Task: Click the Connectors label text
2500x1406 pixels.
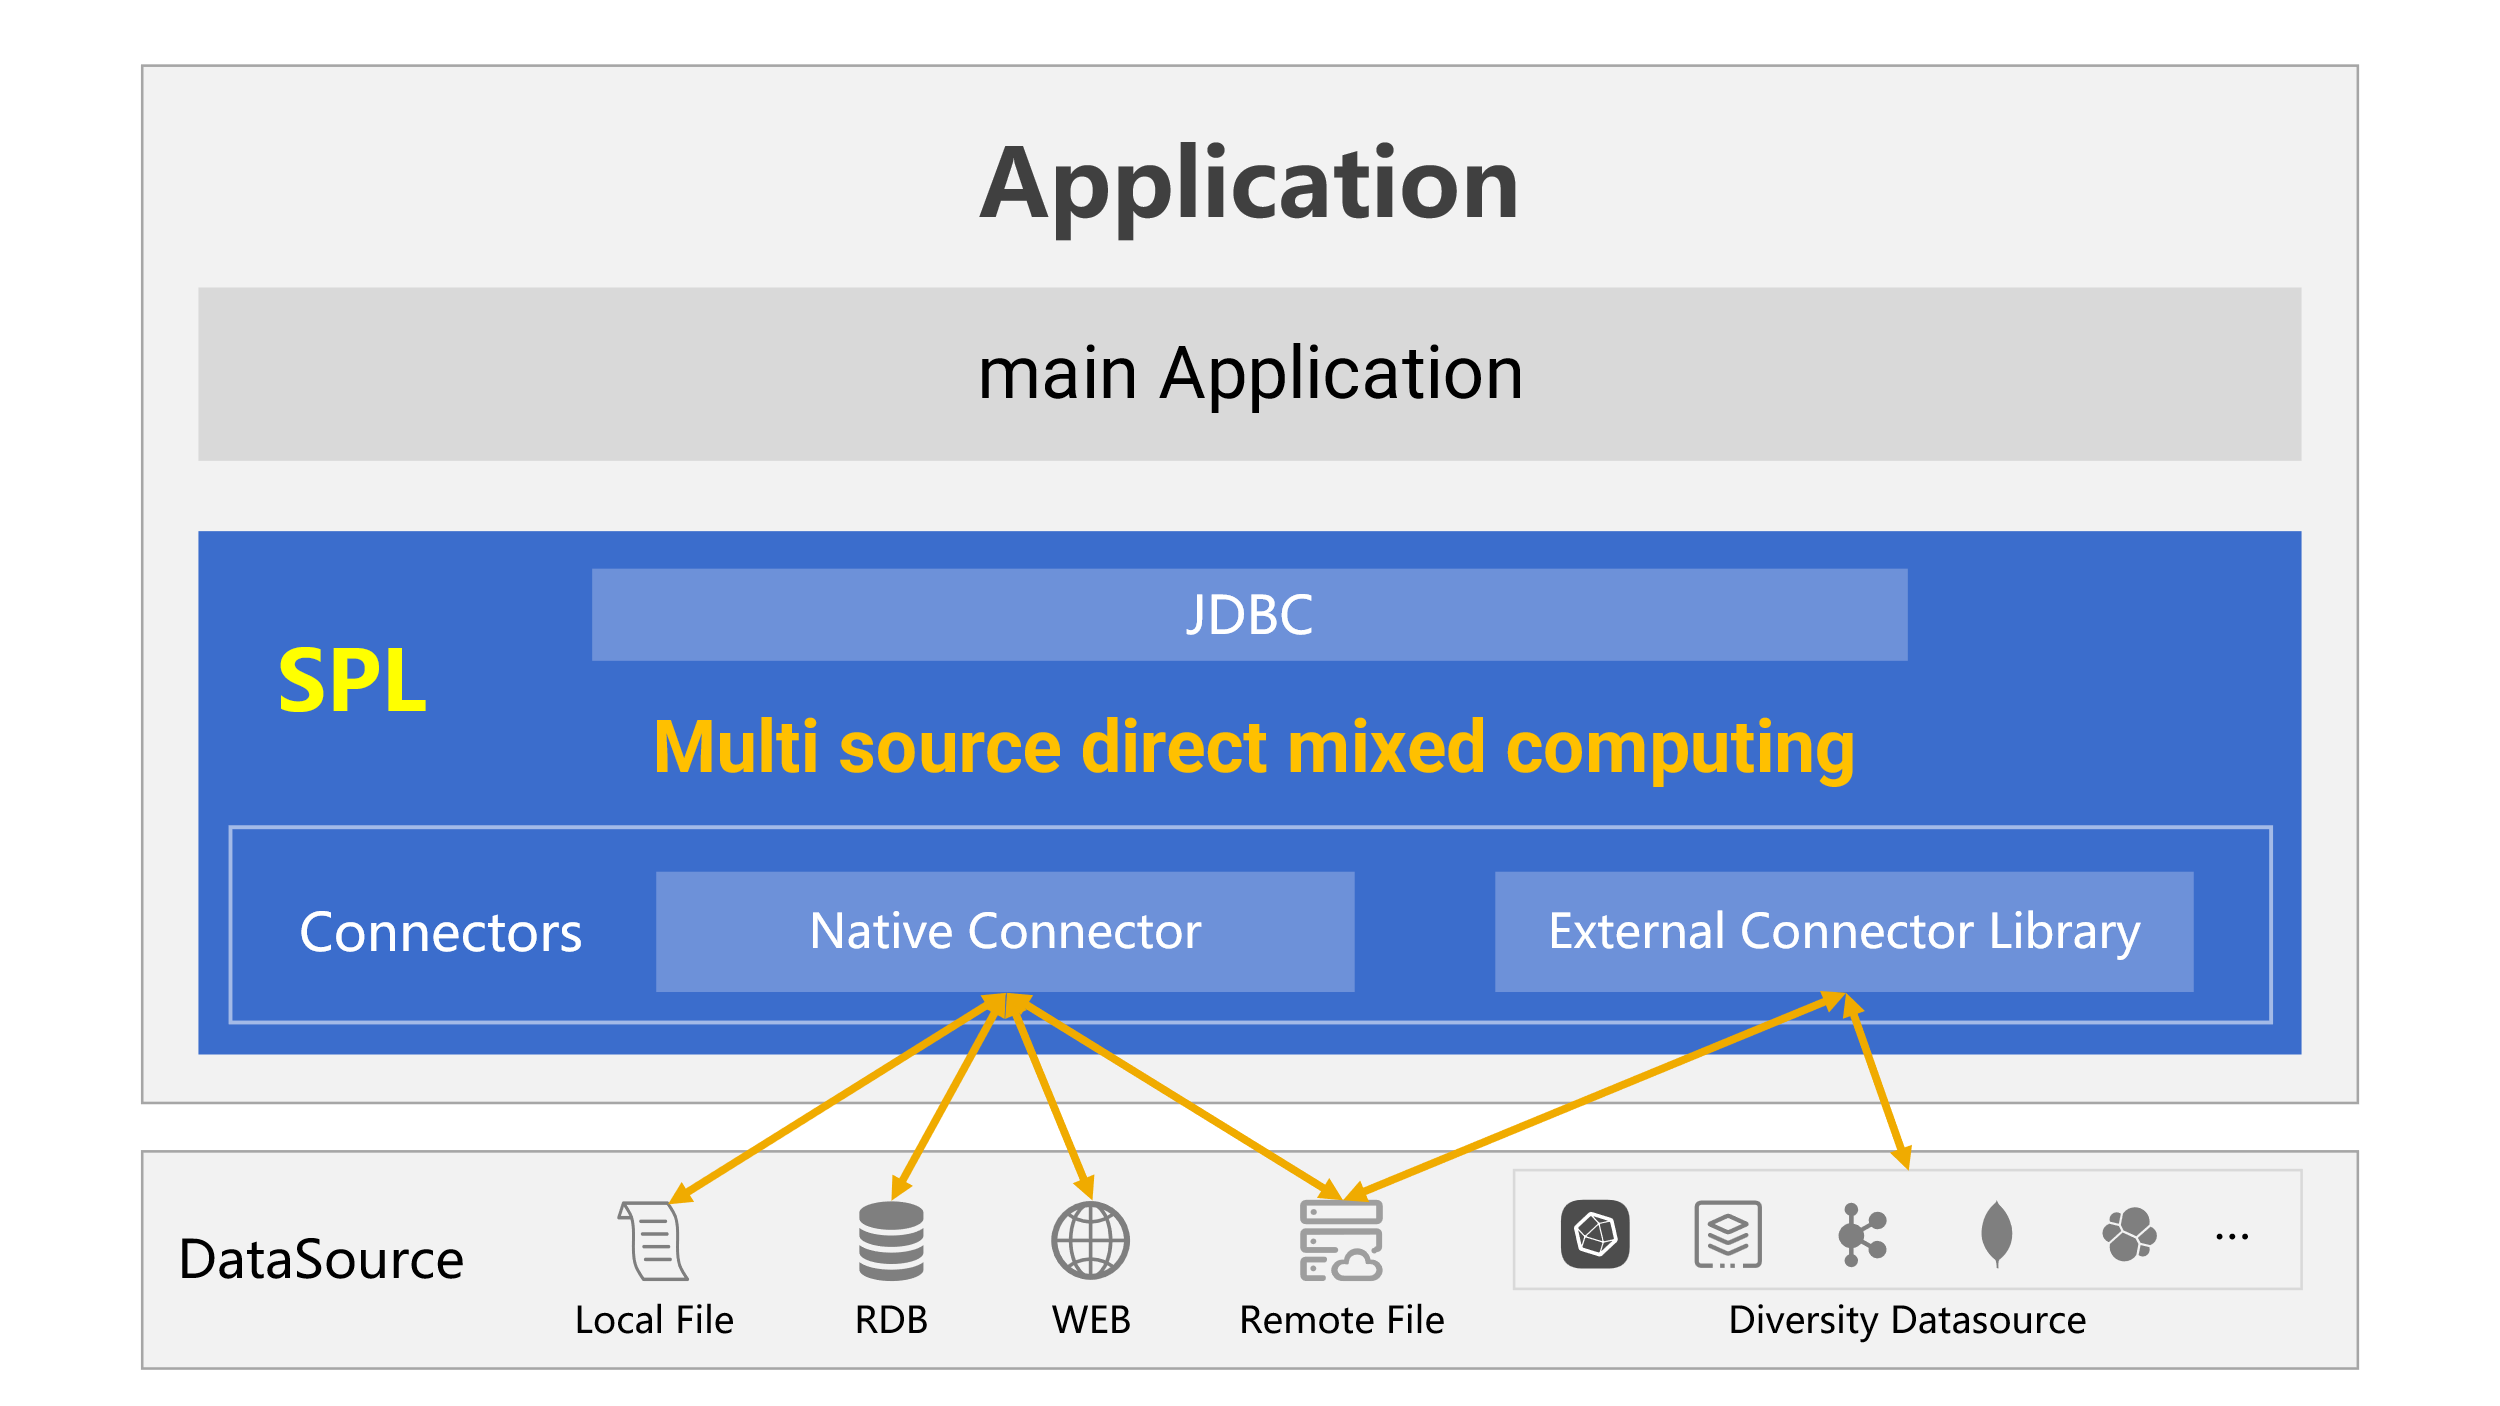Action: [x=440, y=933]
